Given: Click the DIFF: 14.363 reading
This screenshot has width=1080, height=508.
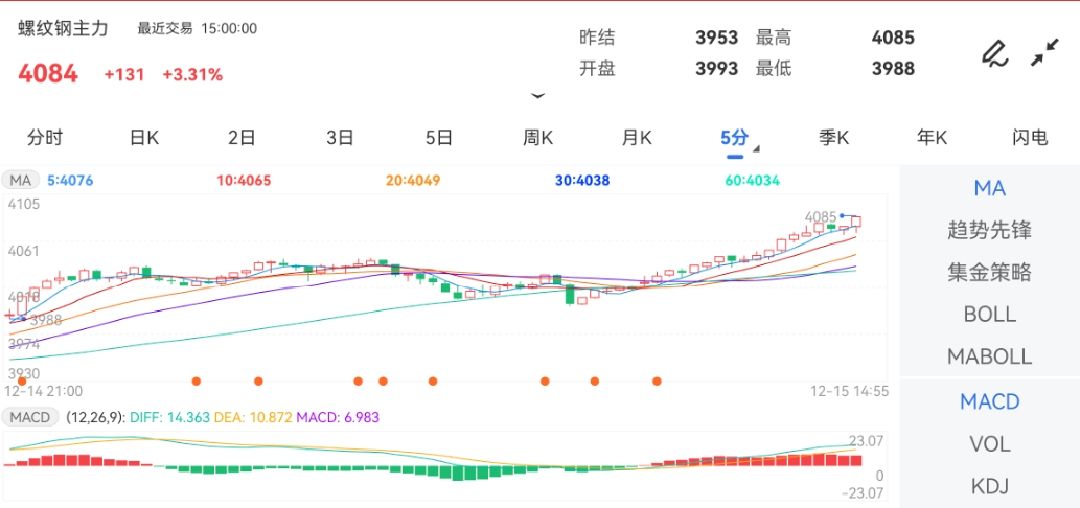Looking at the screenshot, I should click(x=168, y=417).
